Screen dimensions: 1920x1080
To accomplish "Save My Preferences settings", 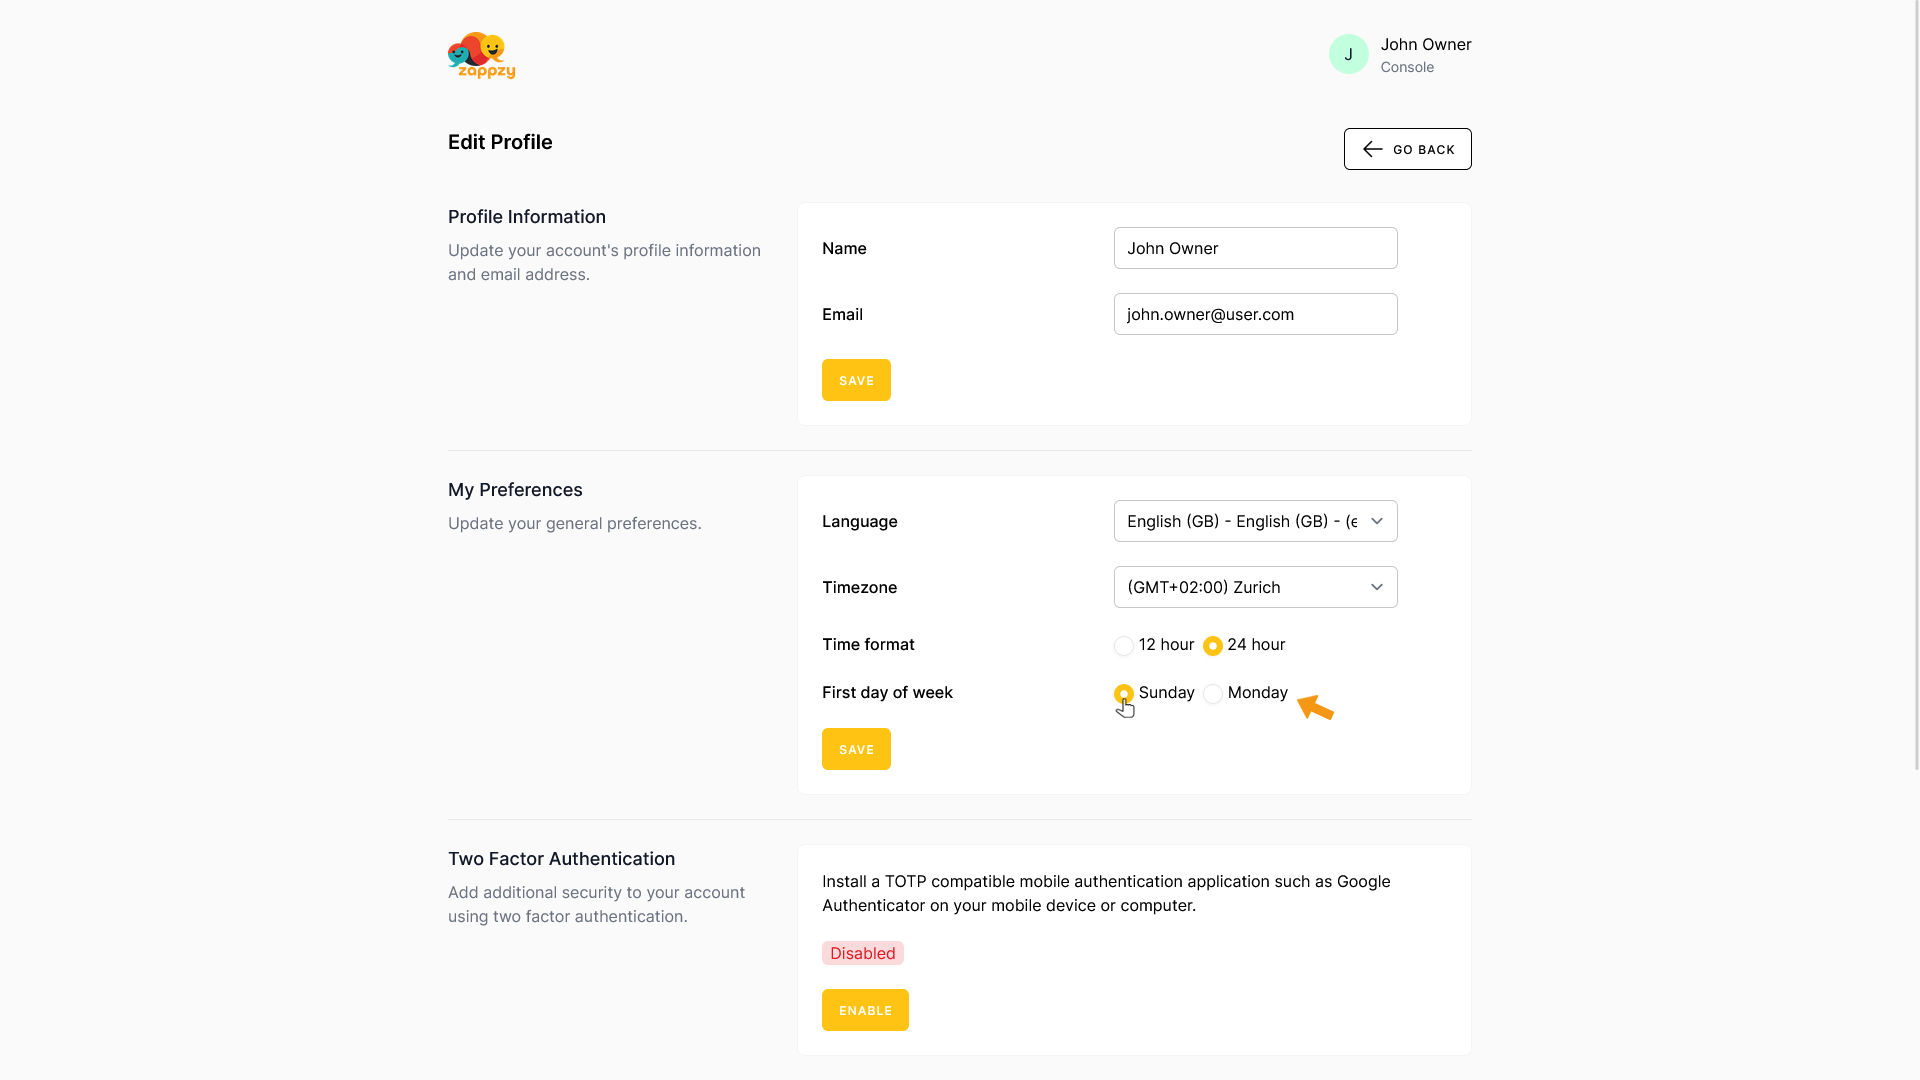I will [x=856, y=749].
